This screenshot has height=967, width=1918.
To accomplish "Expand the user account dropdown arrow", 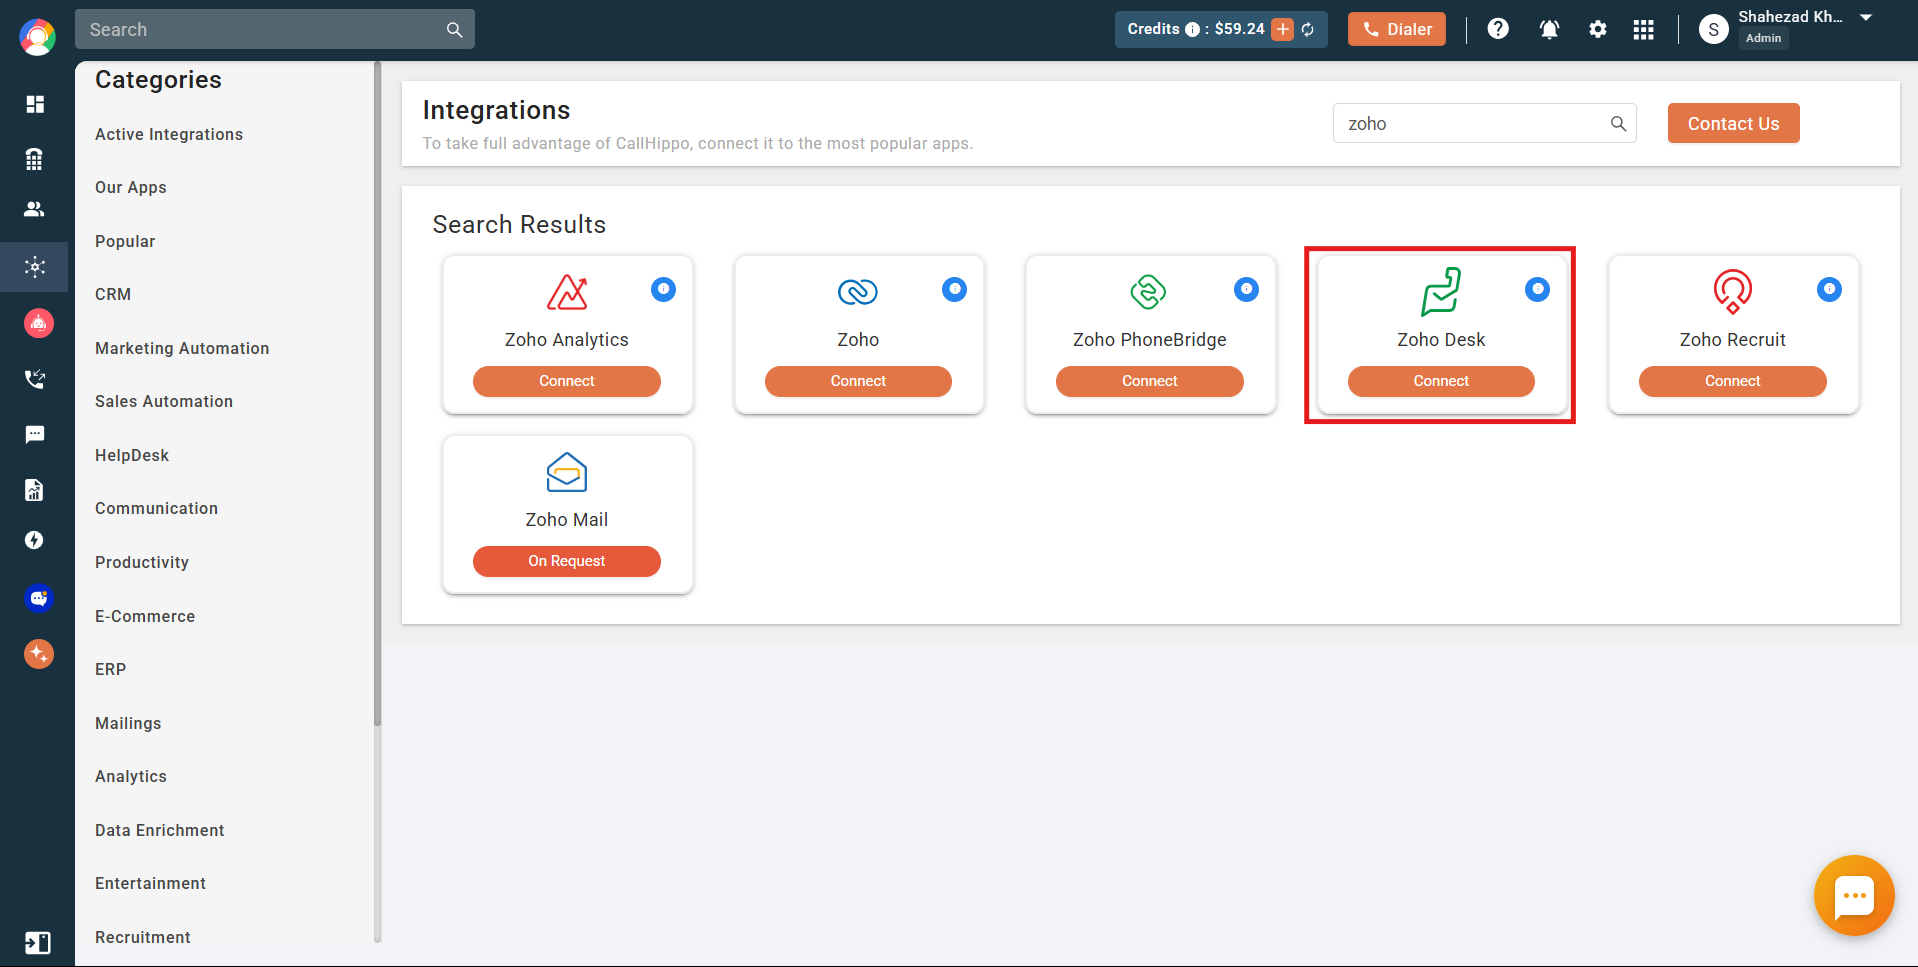I will [1866, 18].
